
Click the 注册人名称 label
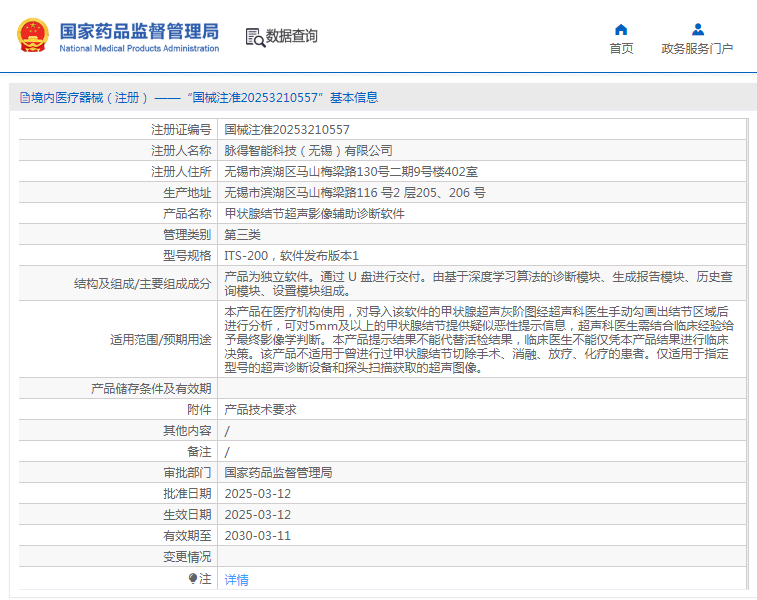coord(181,151)
